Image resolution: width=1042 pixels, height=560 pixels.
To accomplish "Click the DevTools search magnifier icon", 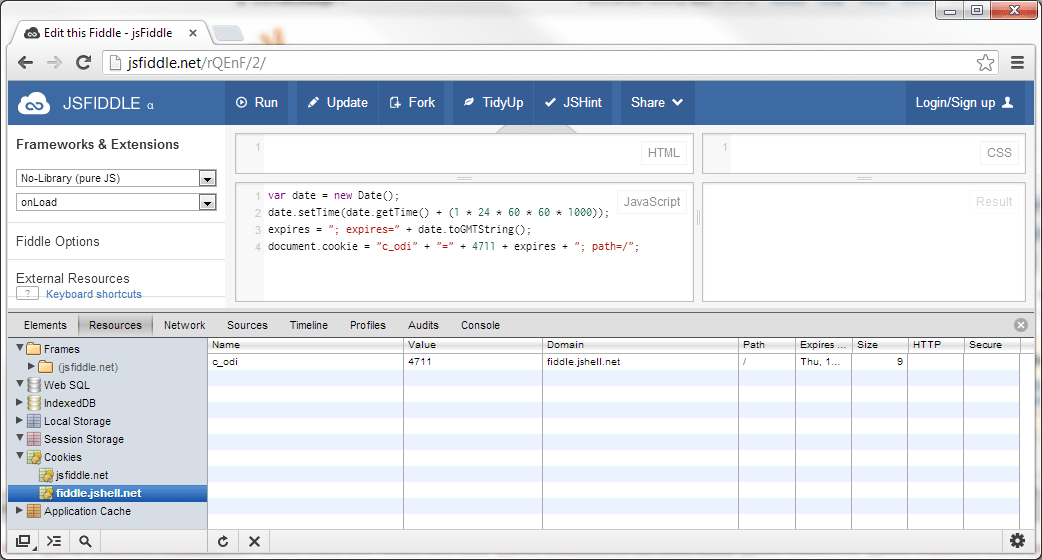I will (85, 541).
